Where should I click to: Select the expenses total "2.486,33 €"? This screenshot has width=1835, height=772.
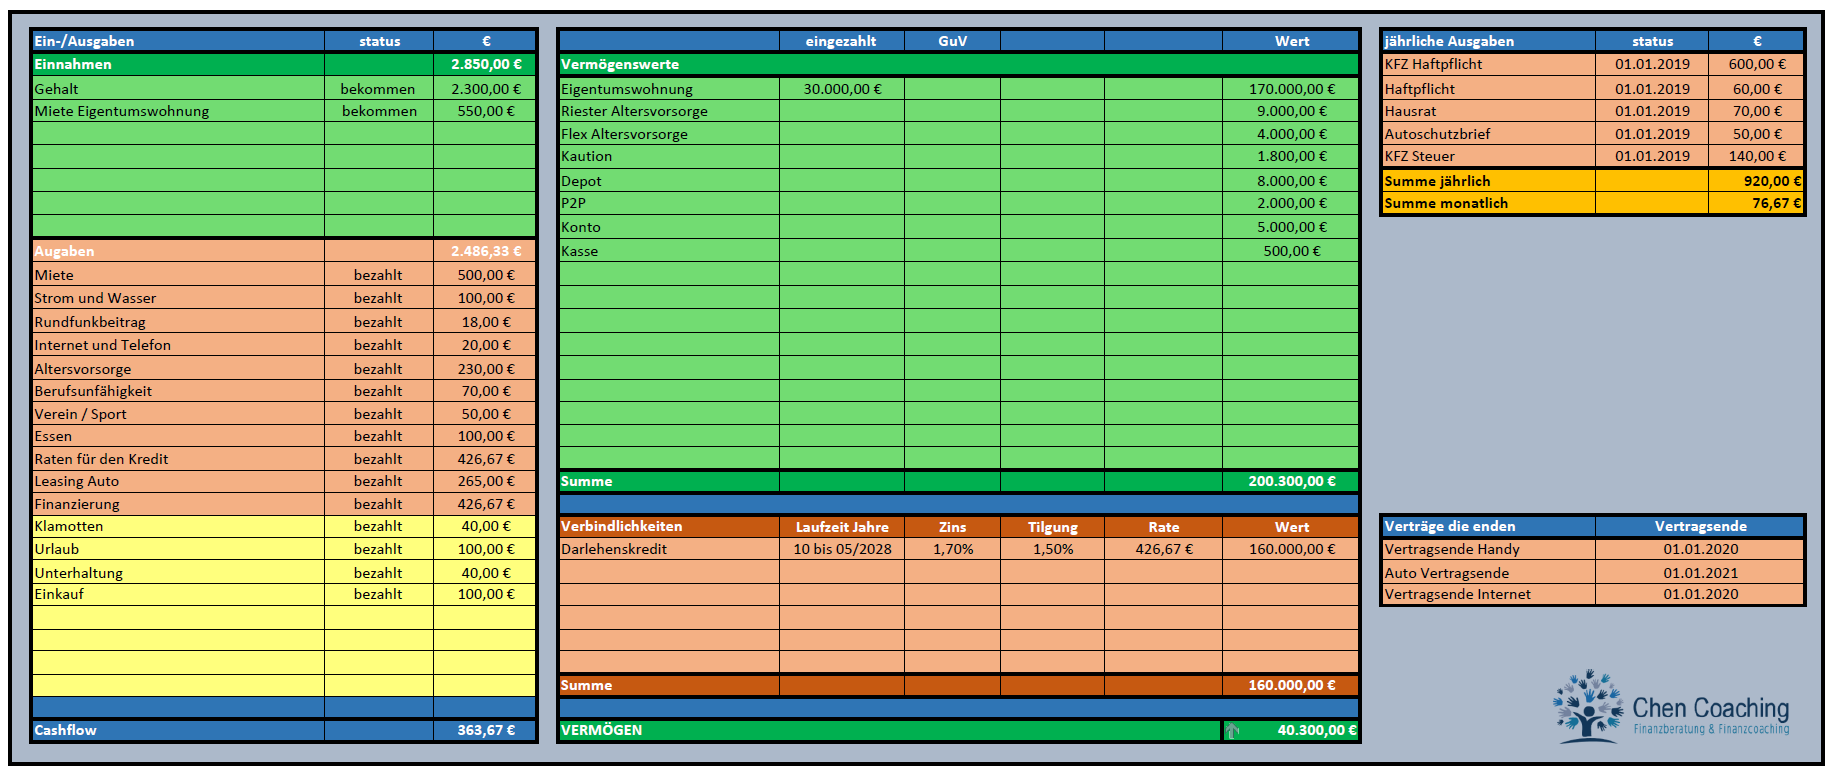(485, 251)
